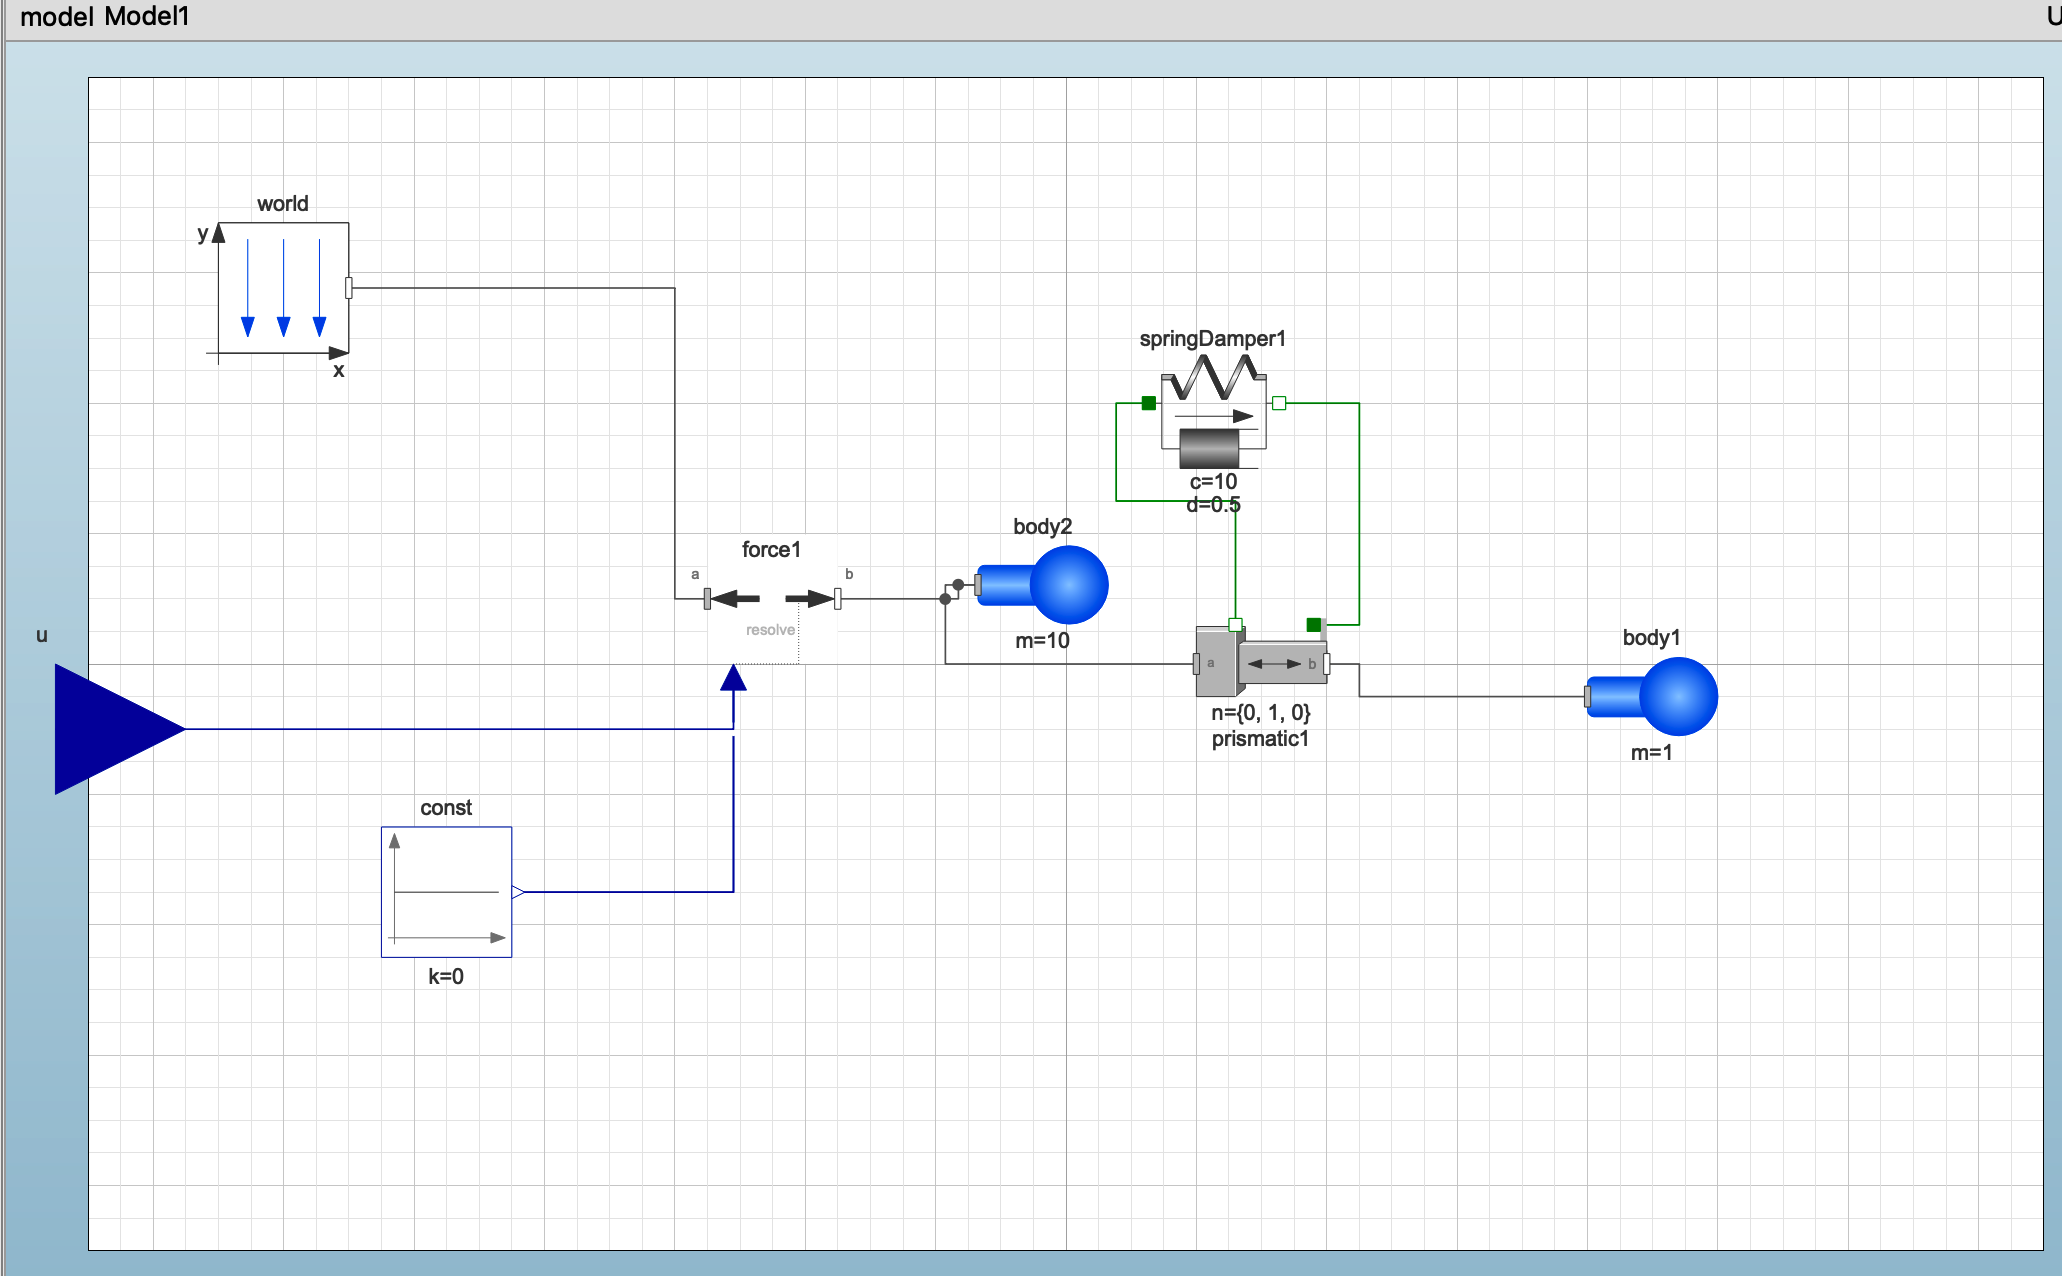
Task: Select the body2 blue mass sphere
Action: click(x=1069, y=585)
